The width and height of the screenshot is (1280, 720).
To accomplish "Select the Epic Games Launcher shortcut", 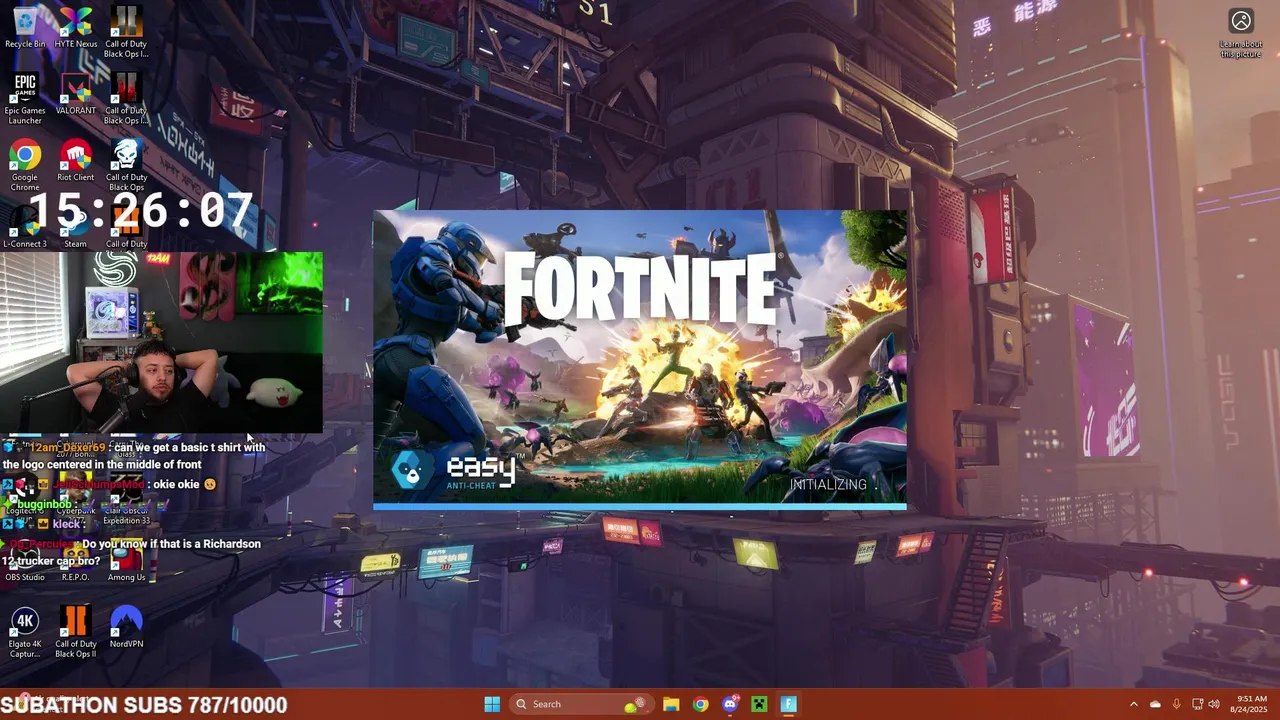I will [25, 99].
